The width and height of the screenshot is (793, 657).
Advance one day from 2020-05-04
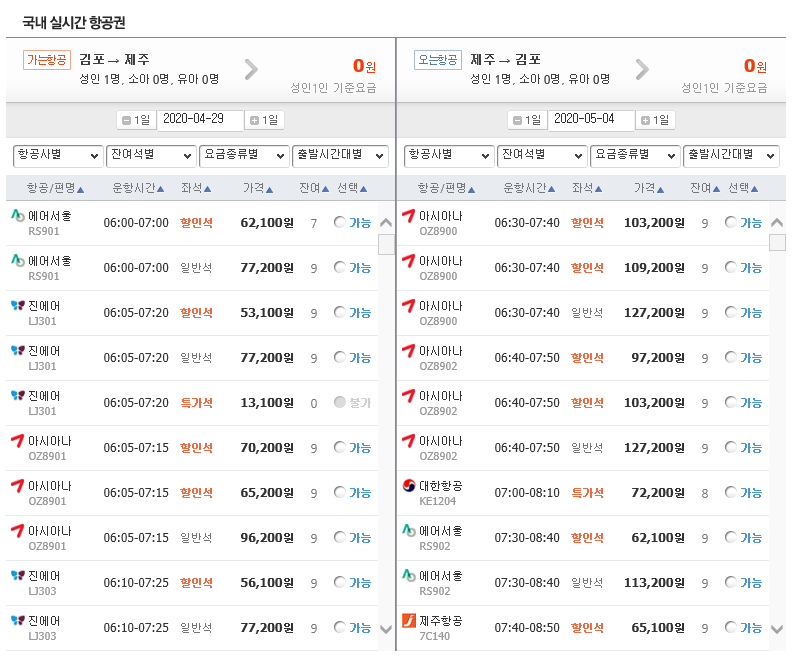pyautogui.click(x=655, y=120)
